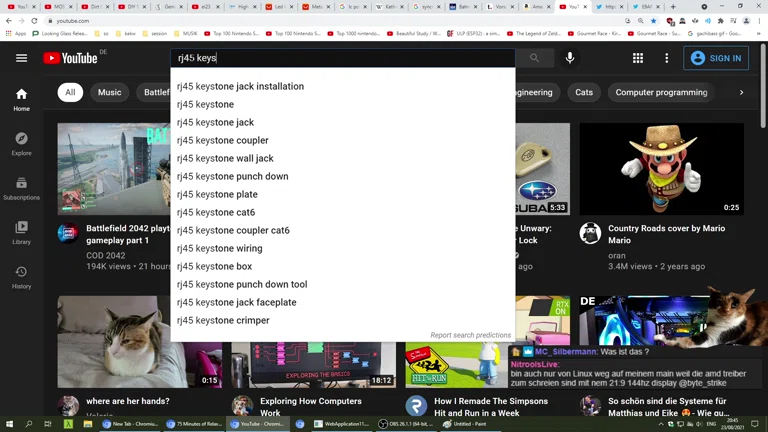This screenshot has width=768, height=432.
Task: Pick the 'rj45 keystone crimper' suggestion
Action: (223, 320)
